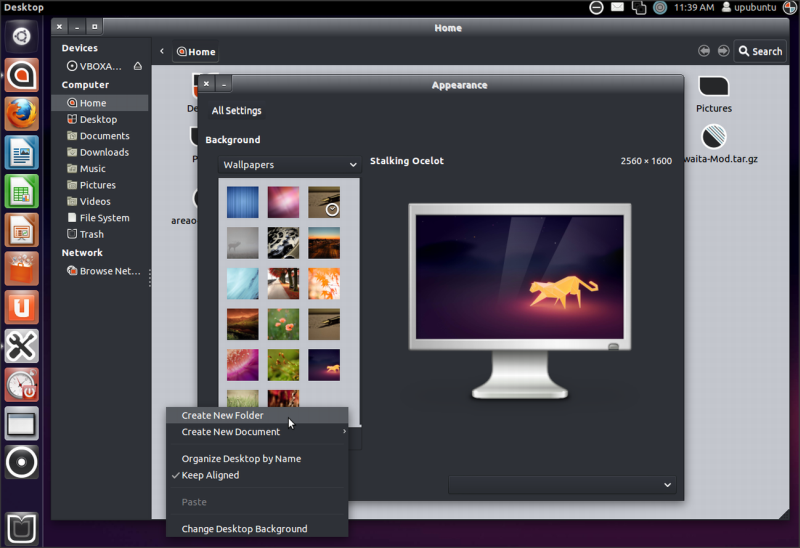
Task: Open the workspace window launcher icon
Action: [x=21, y=424]
